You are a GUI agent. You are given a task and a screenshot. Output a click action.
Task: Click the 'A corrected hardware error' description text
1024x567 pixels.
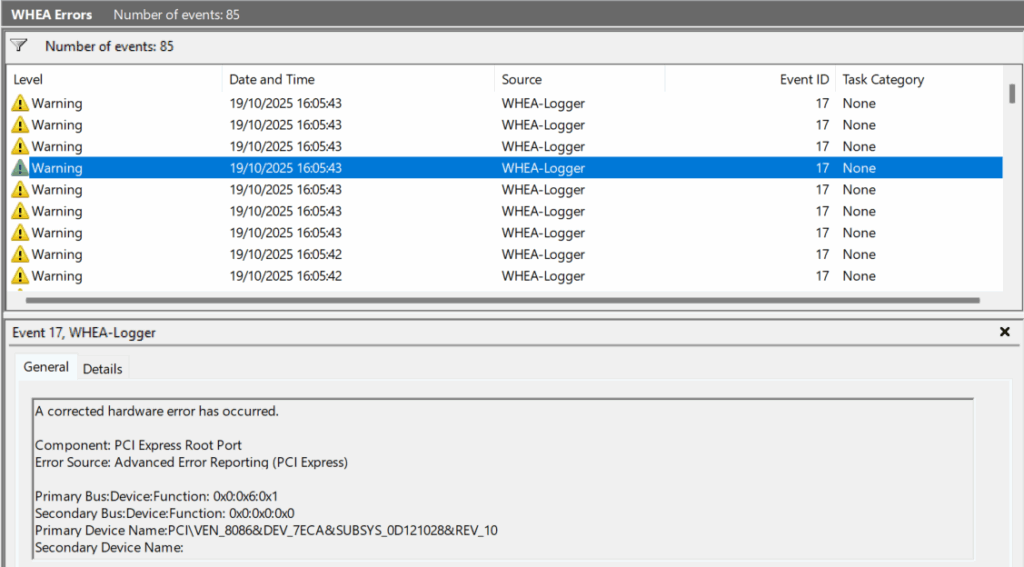pyautogui.click(x=157, y=411)
